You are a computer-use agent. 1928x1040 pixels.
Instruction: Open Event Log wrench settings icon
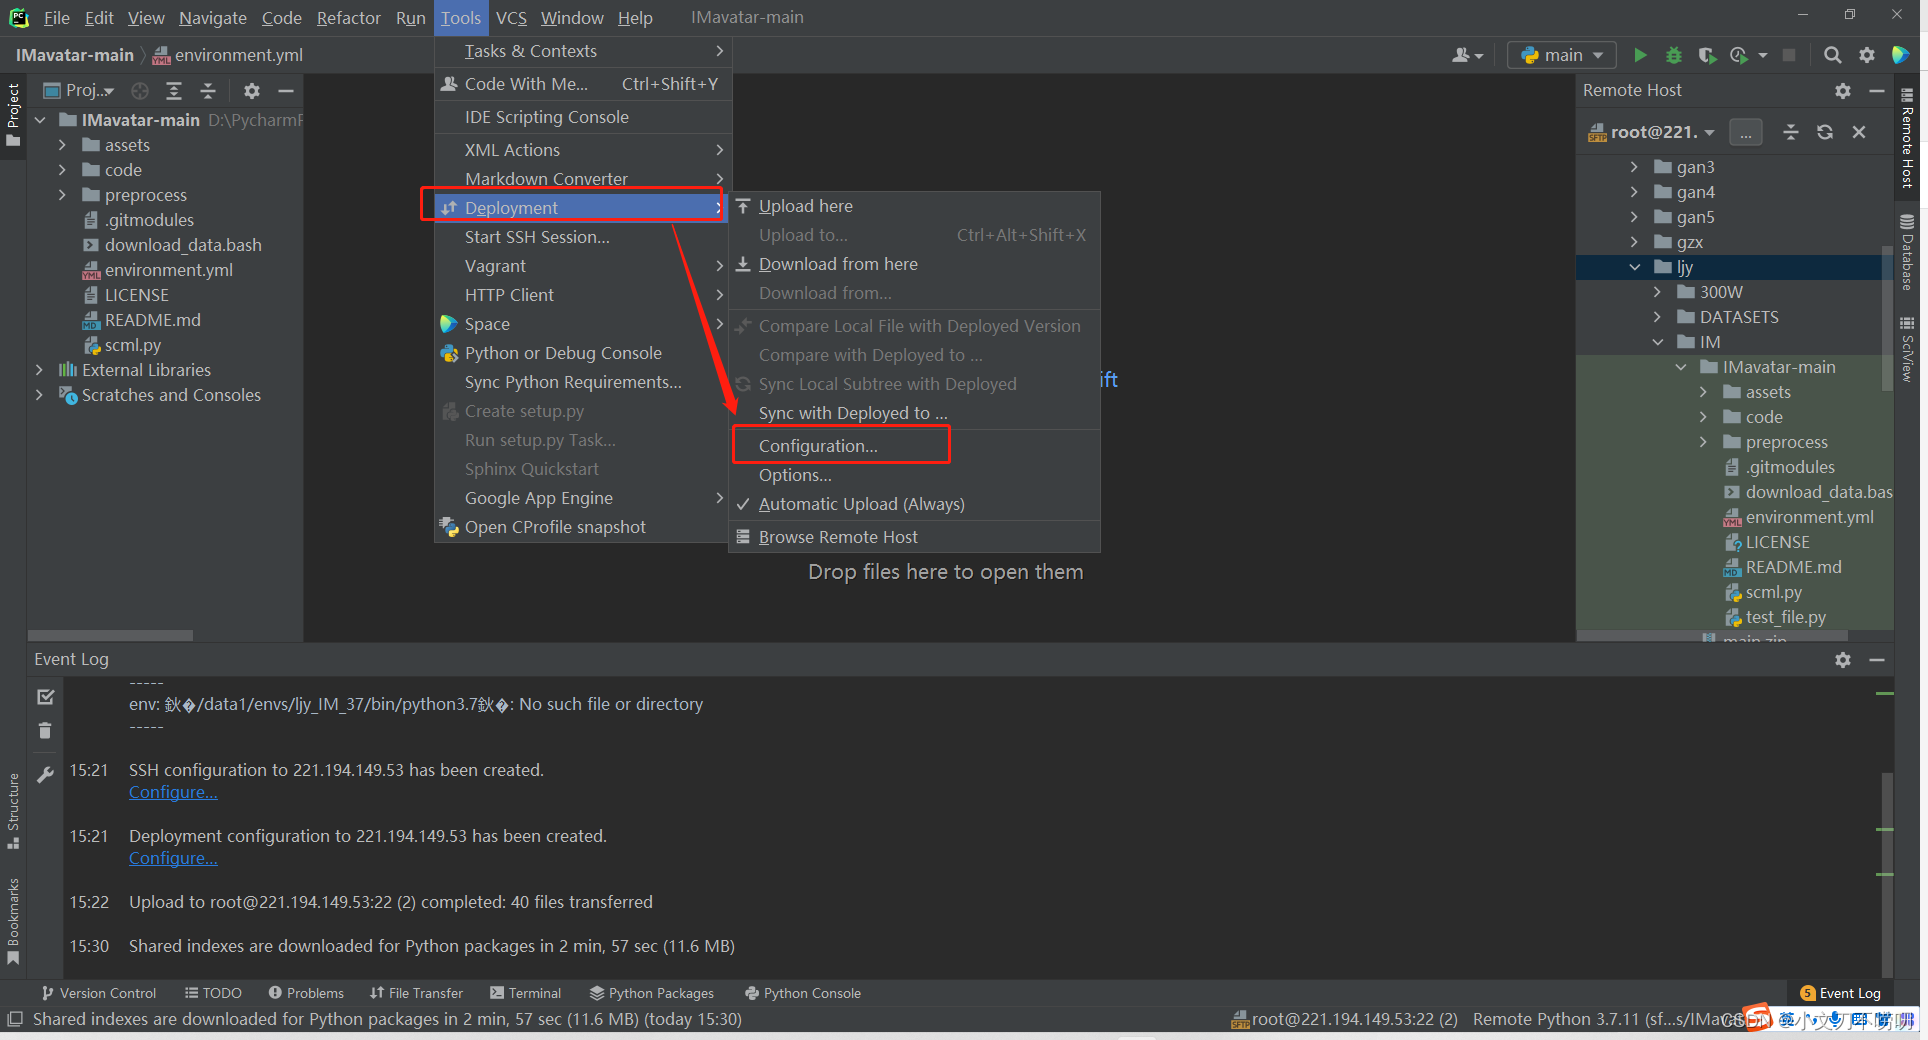[x=45, y=775]
